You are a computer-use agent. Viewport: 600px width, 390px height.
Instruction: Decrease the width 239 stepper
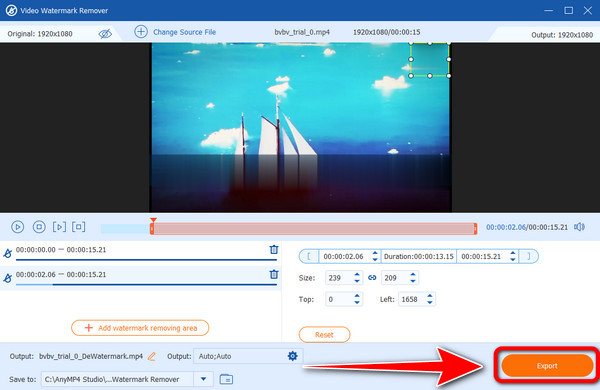pos(357,281)
